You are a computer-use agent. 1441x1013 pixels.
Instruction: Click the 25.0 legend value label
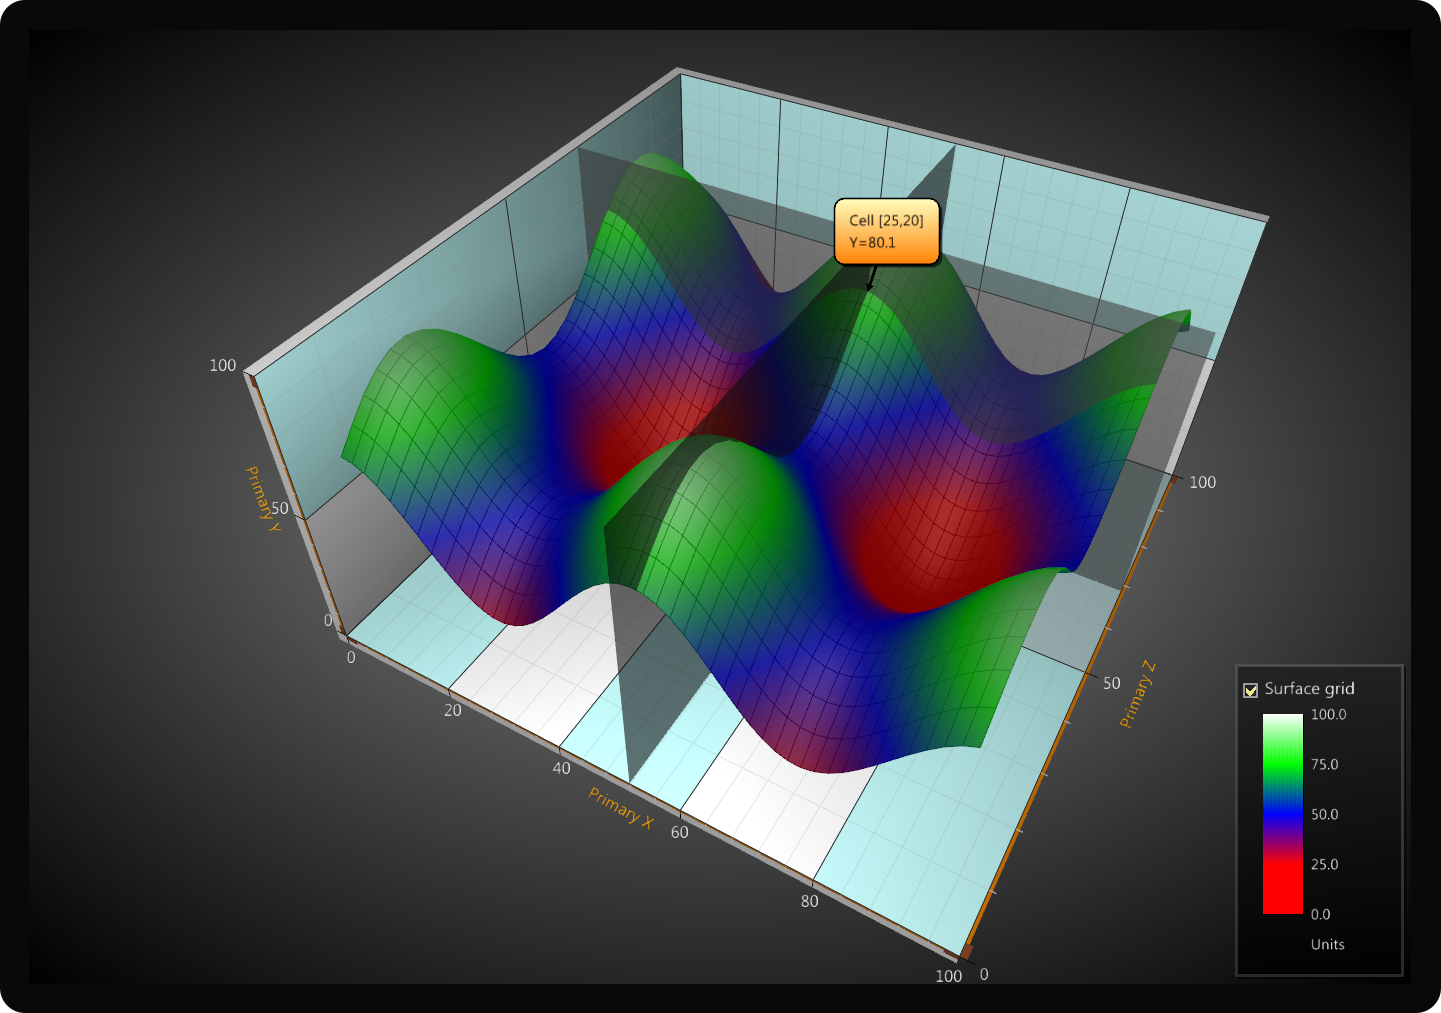click(1324, 865)
